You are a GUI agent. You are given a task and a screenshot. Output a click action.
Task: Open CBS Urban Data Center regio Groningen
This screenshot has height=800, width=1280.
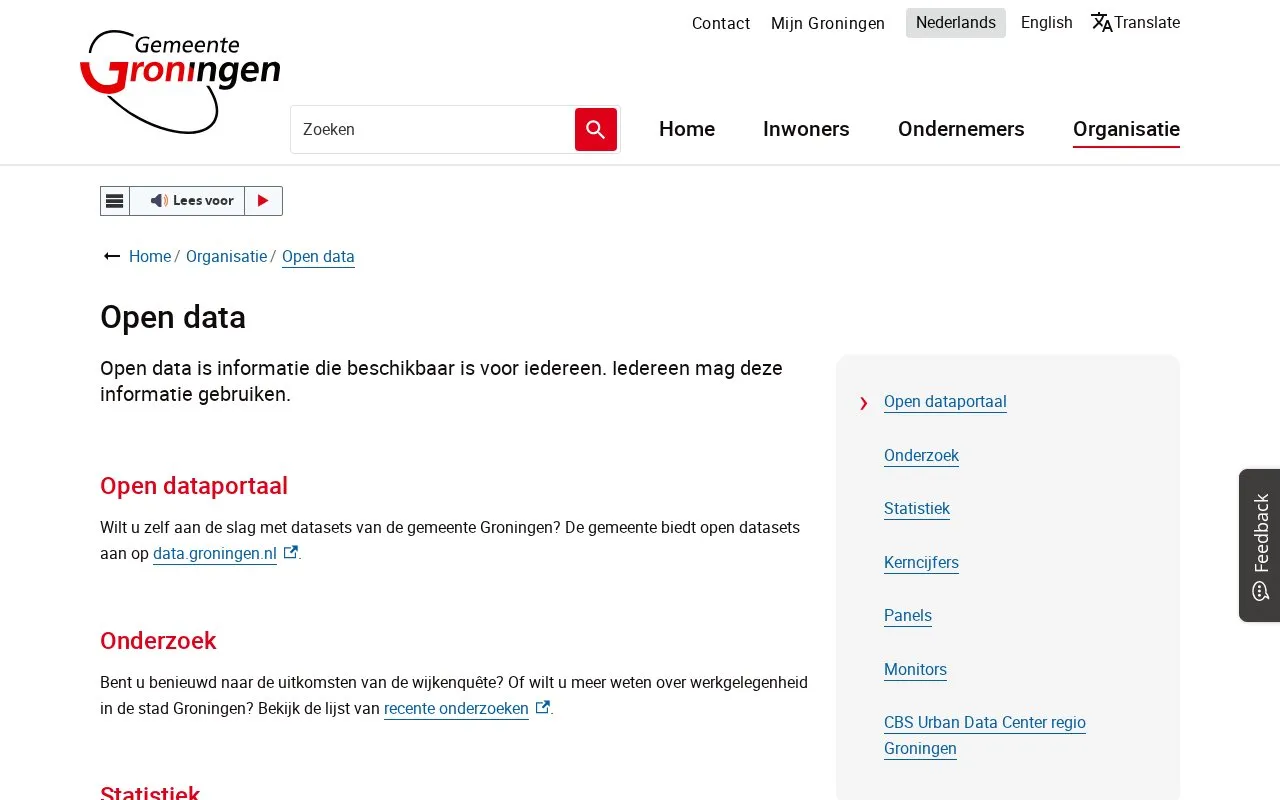point(985,736)
